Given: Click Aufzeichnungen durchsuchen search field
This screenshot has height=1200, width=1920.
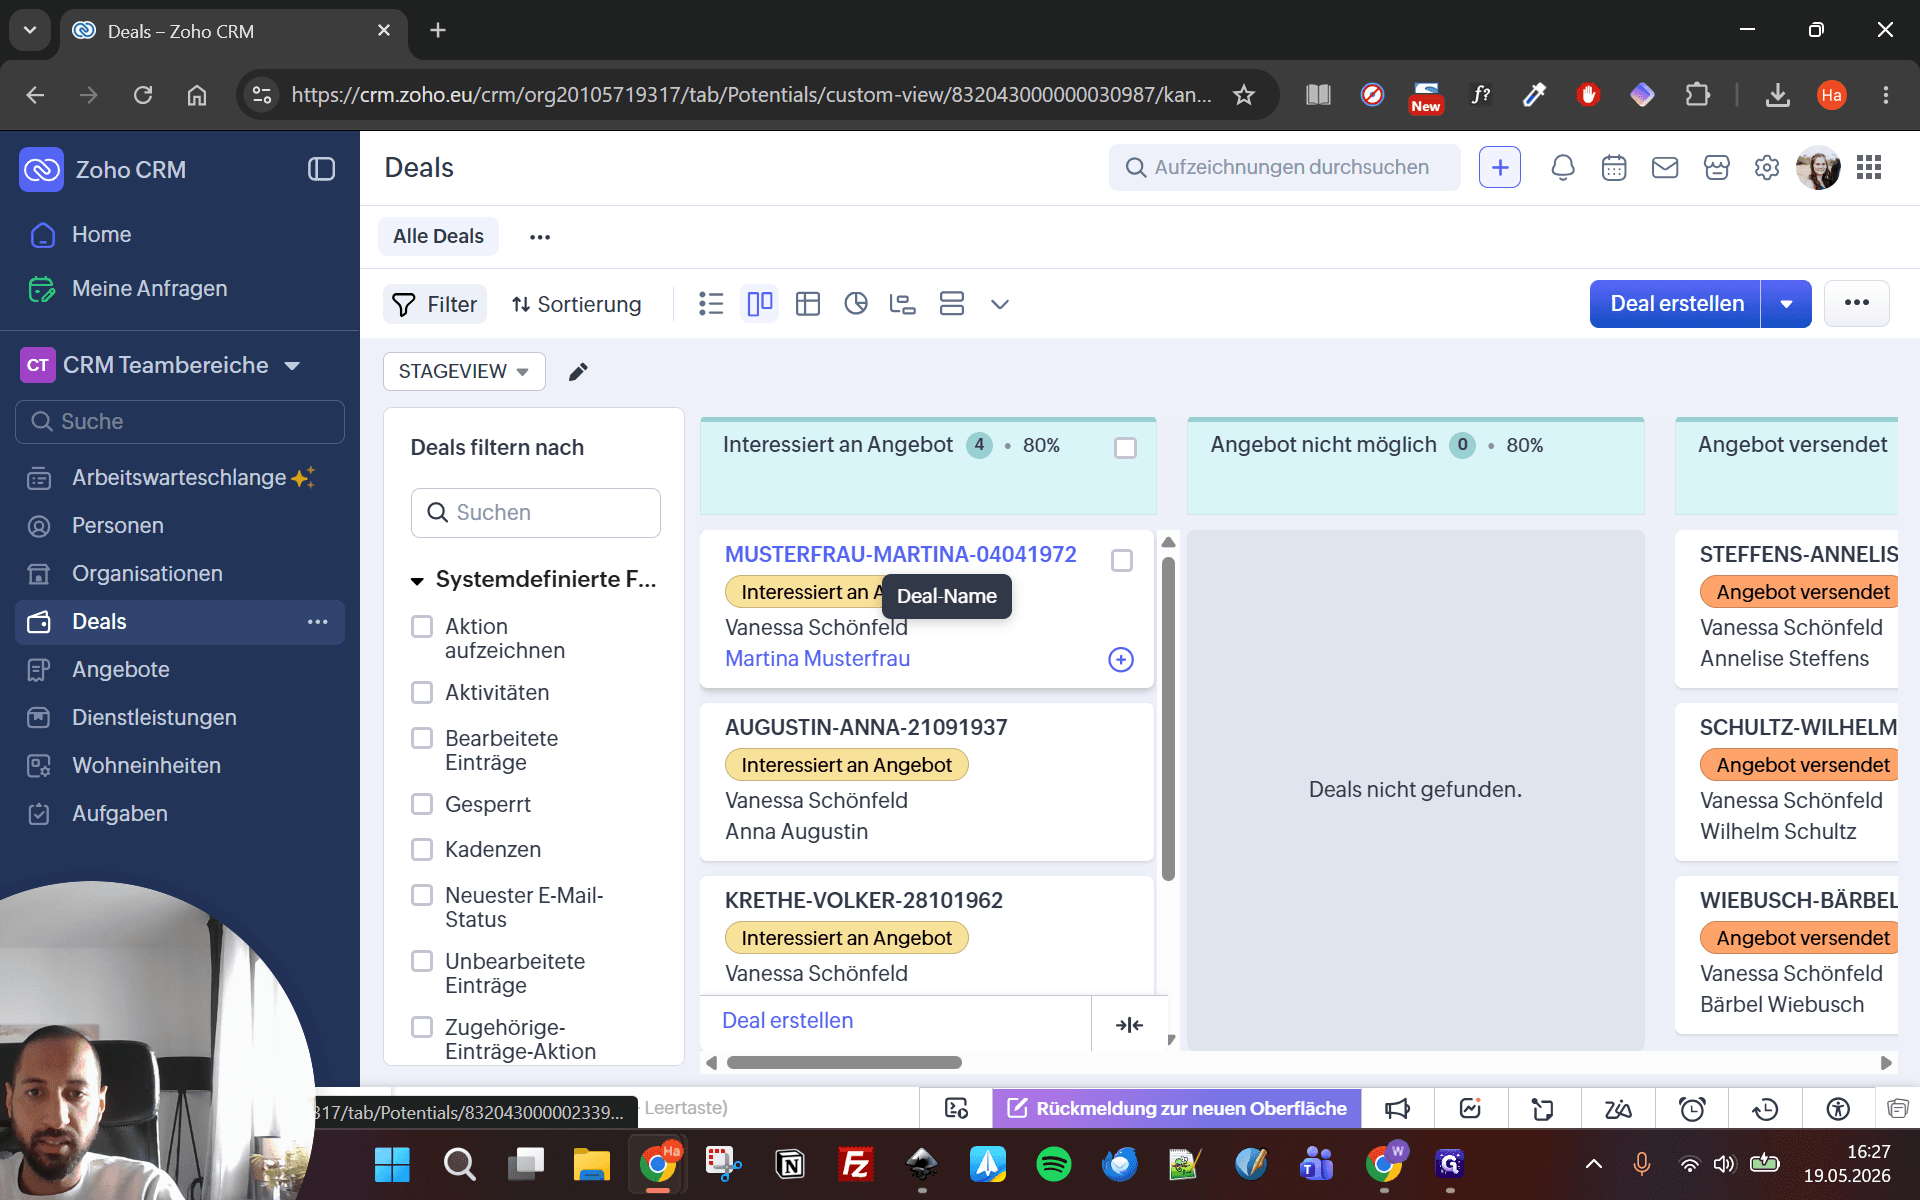Looking at the screenshot, I should pos(1285,168).
